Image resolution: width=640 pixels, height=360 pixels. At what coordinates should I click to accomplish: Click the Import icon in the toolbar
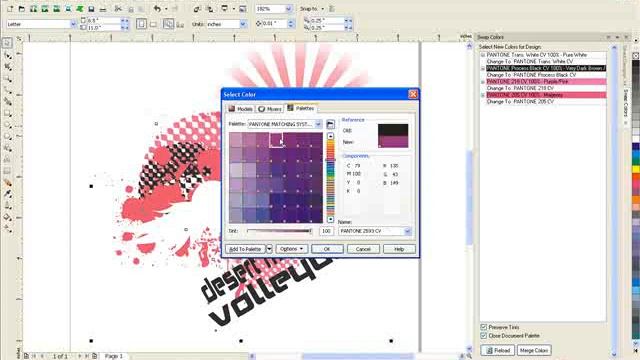pos(197,9)
